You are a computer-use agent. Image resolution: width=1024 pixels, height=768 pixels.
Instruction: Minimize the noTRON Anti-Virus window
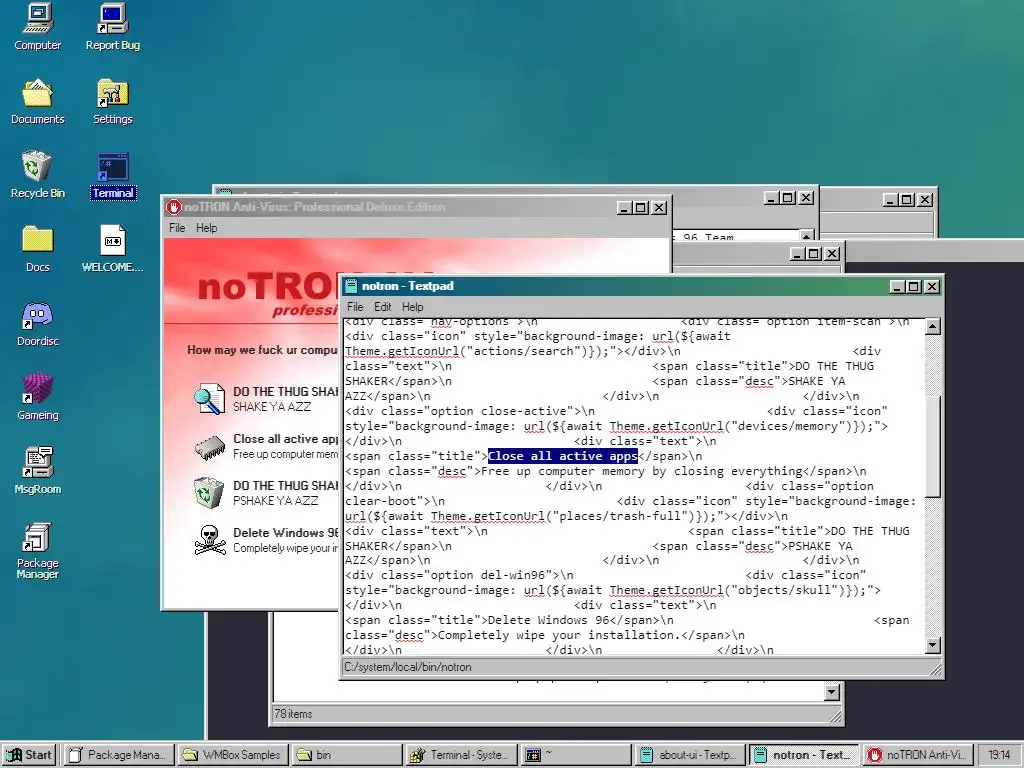(624, 208)
